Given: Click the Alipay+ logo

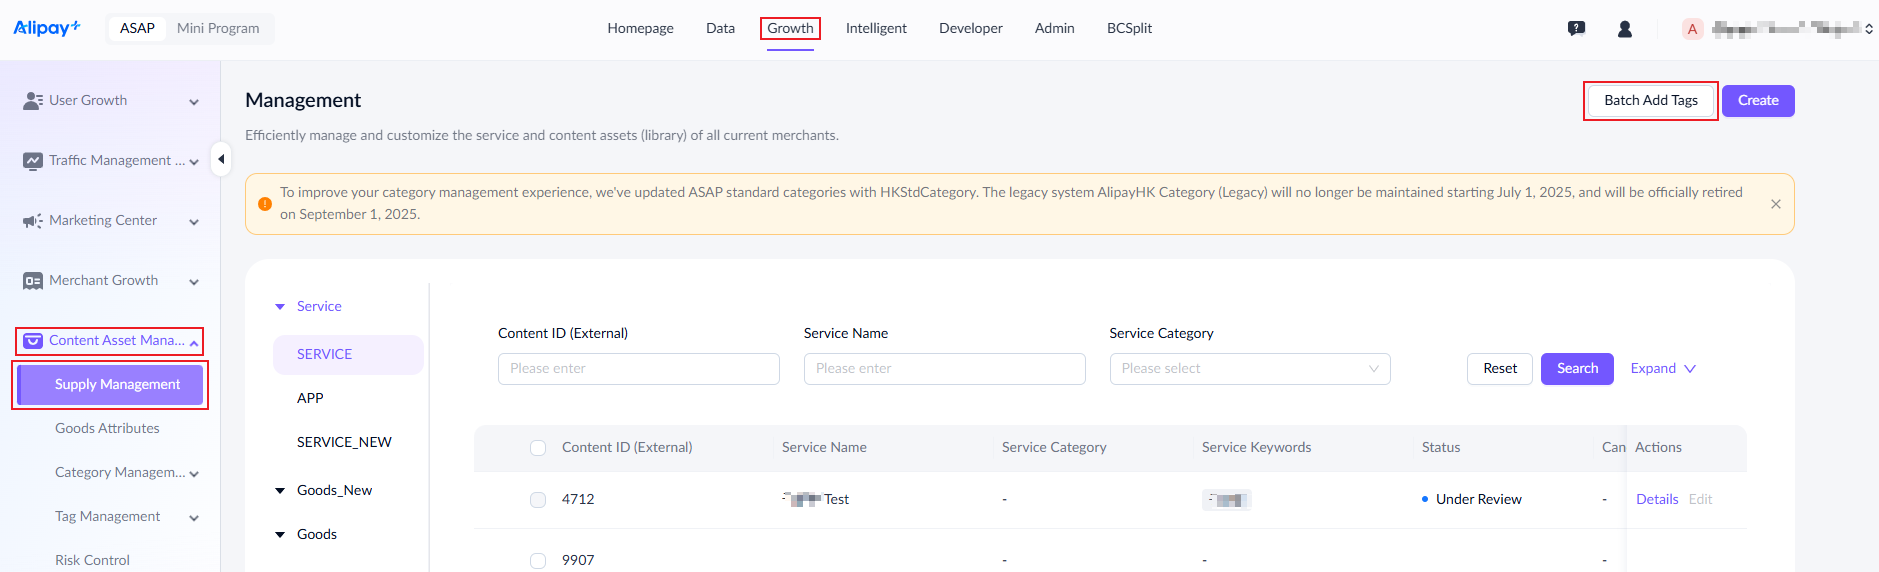Looking at the screenshot, I should 46,28.
